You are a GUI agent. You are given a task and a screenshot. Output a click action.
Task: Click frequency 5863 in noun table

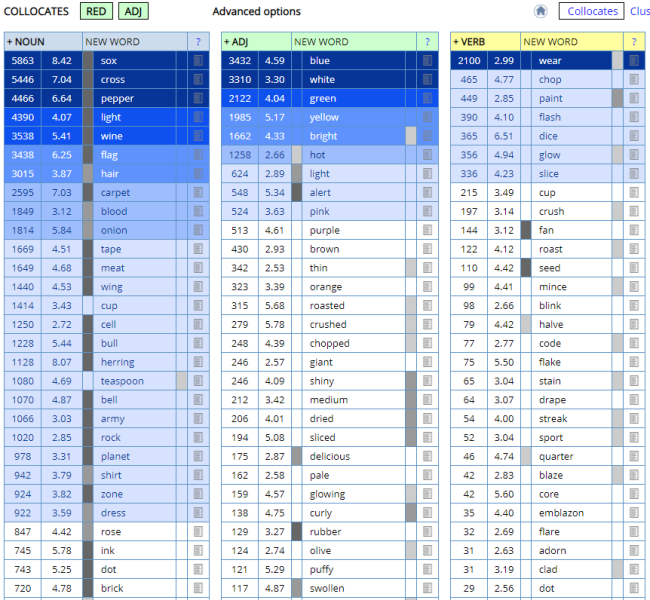22,61
